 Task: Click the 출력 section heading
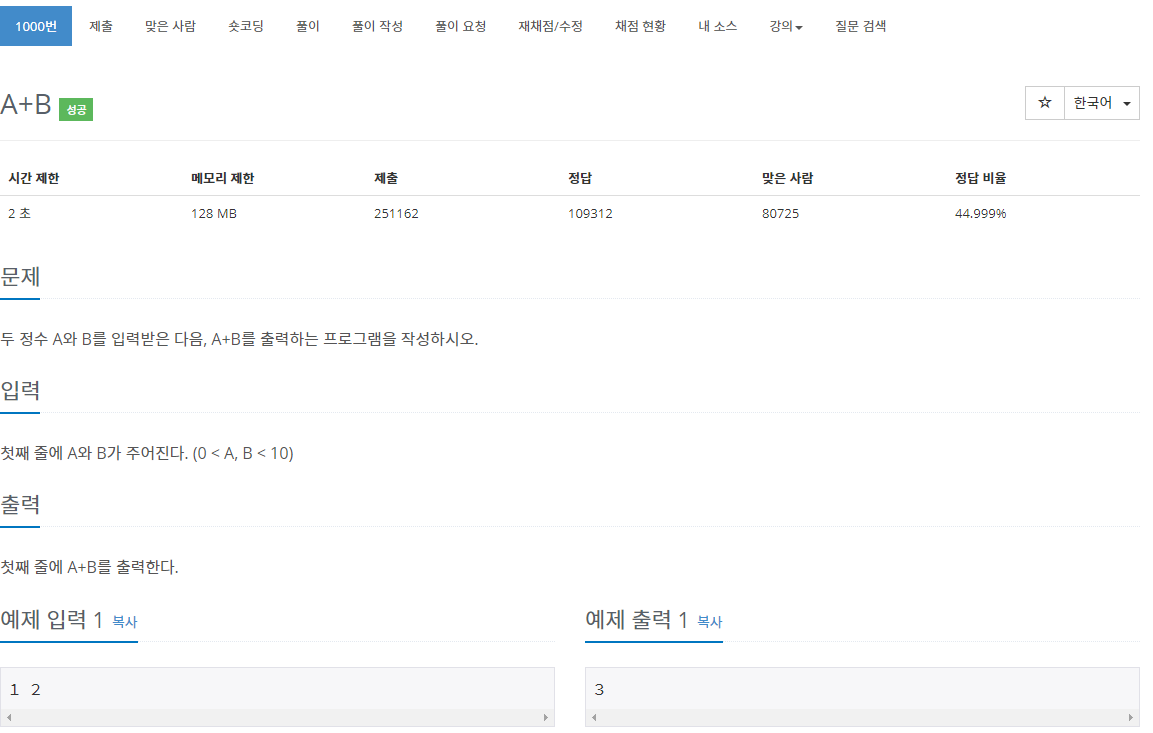point(20,504)
